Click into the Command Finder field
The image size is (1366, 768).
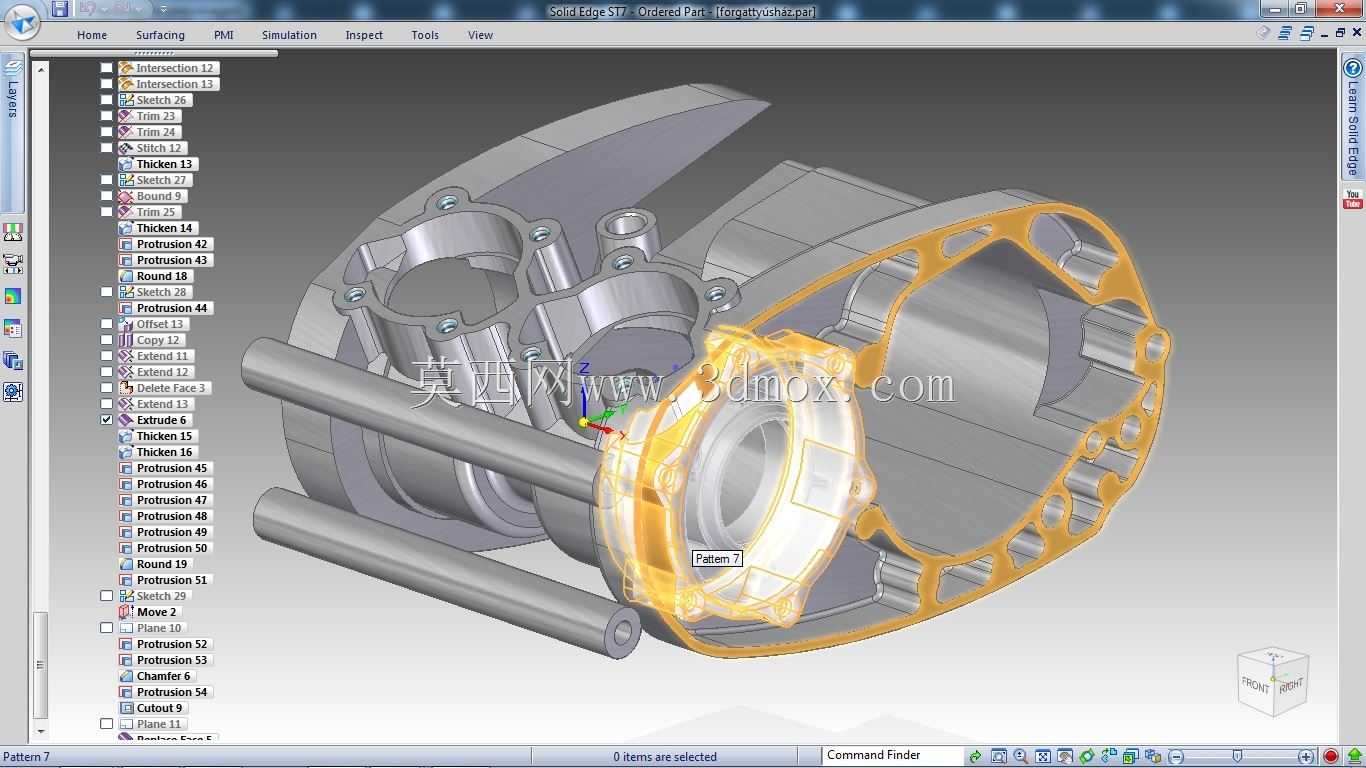(x=892, y=756)
